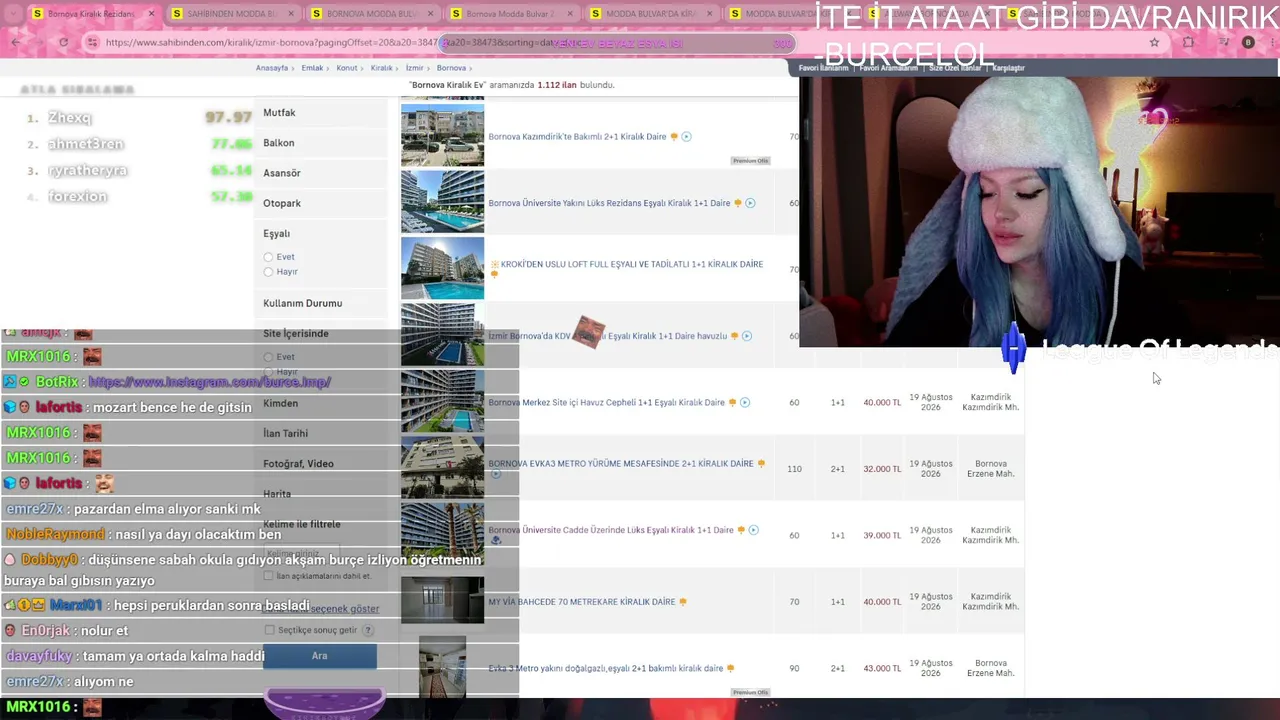The image size is (1280, 720).
Task: Enable Seçtikçe sonuç getir checkbox
Action: click(269, 630)
